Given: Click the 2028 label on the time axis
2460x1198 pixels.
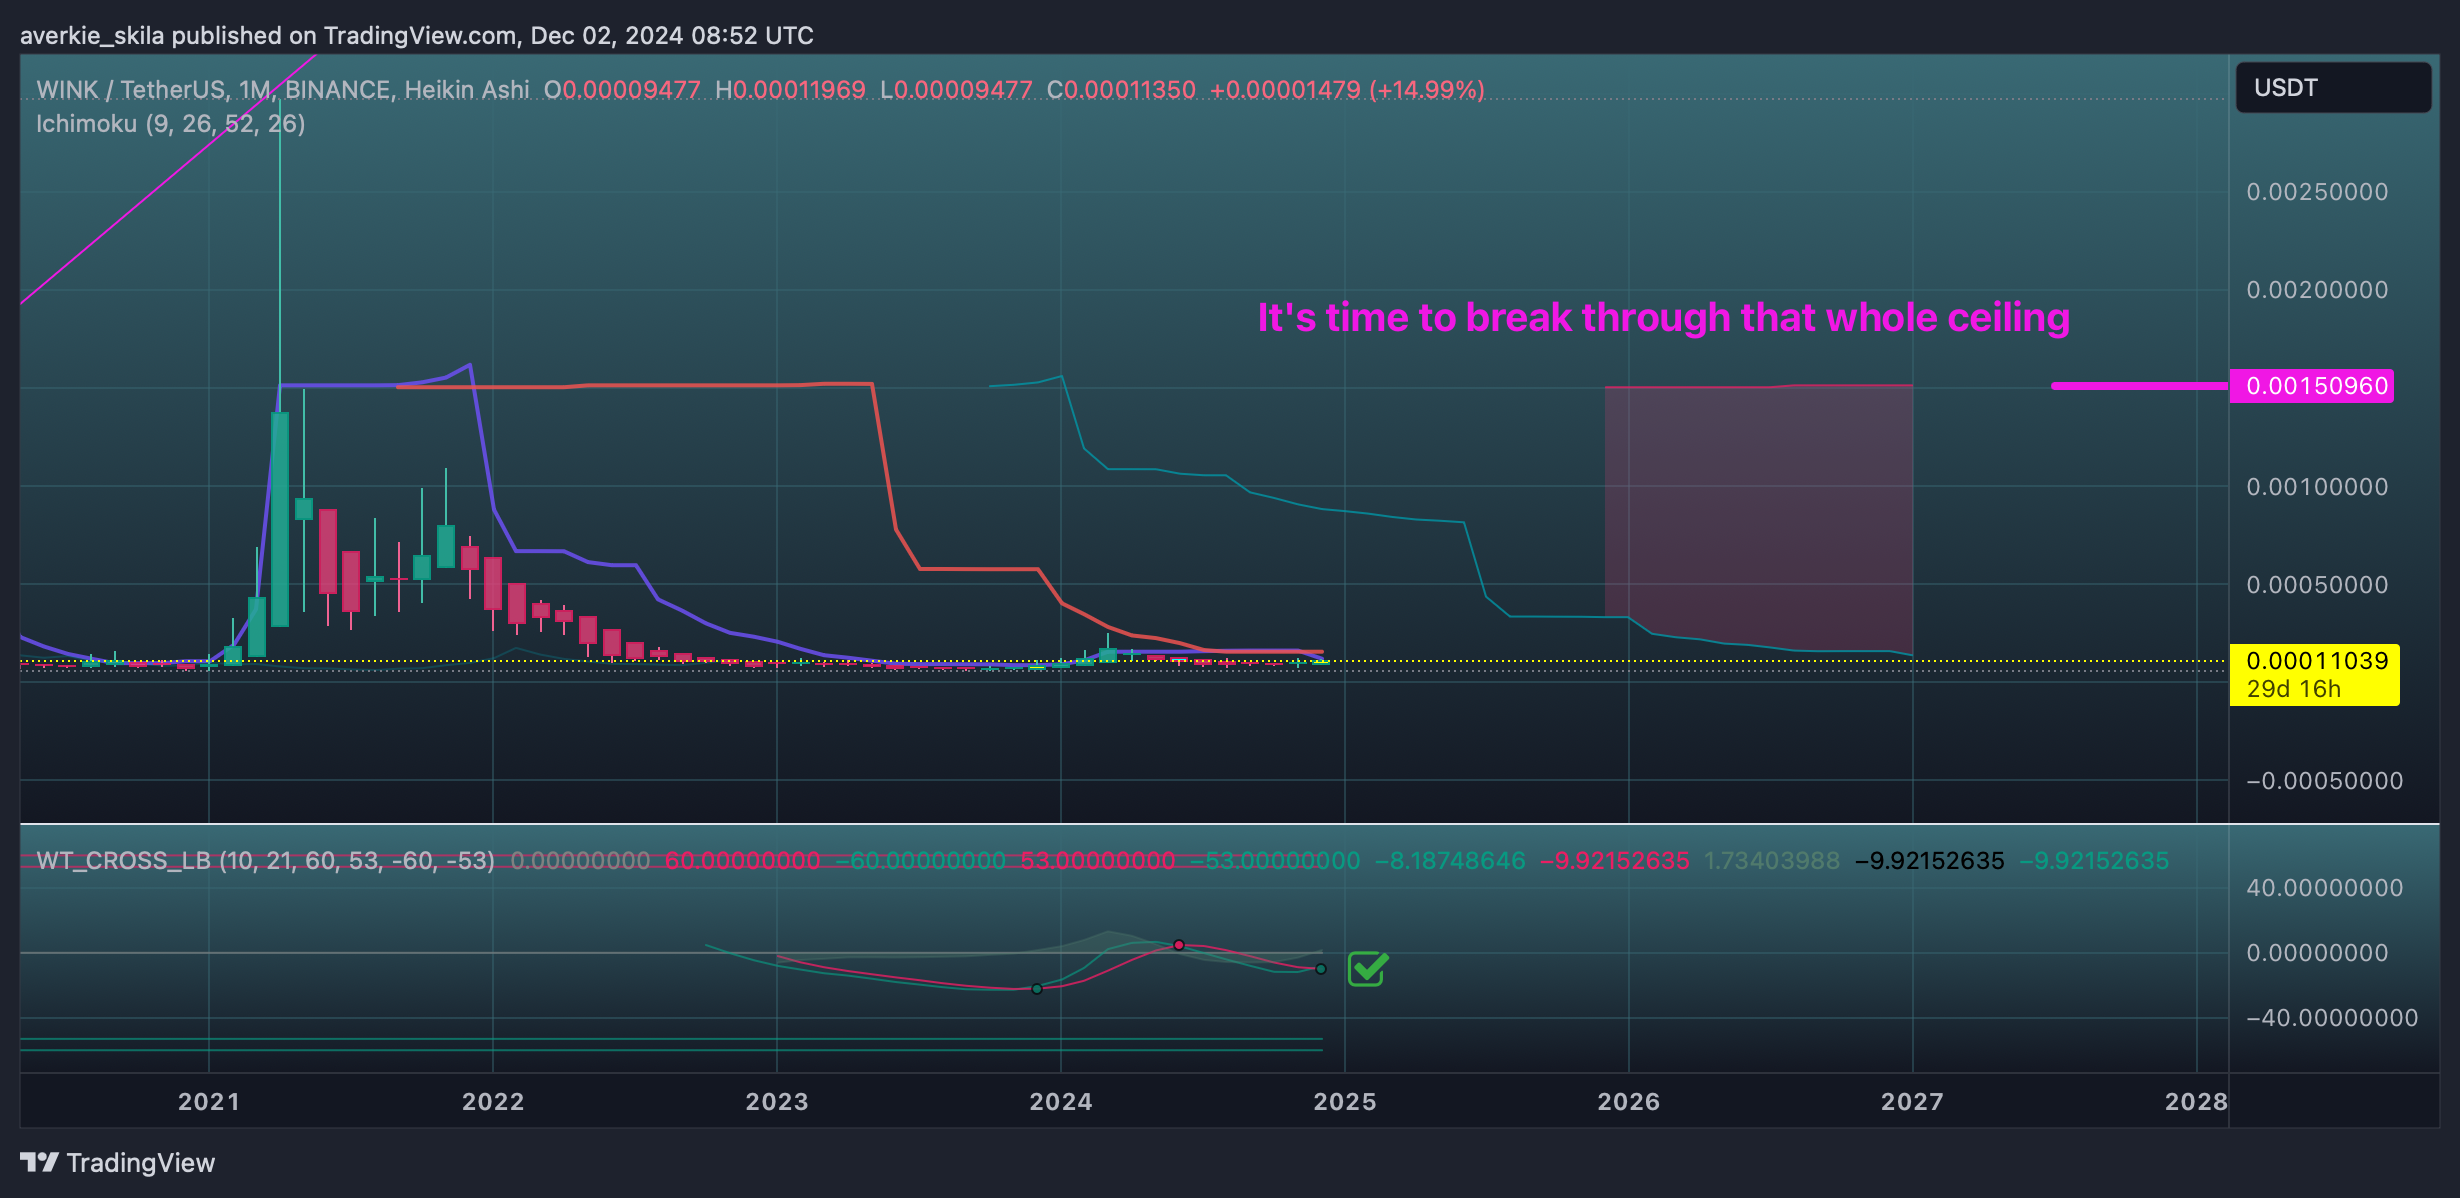Looking at the screenshot, I should 2196,1102.
